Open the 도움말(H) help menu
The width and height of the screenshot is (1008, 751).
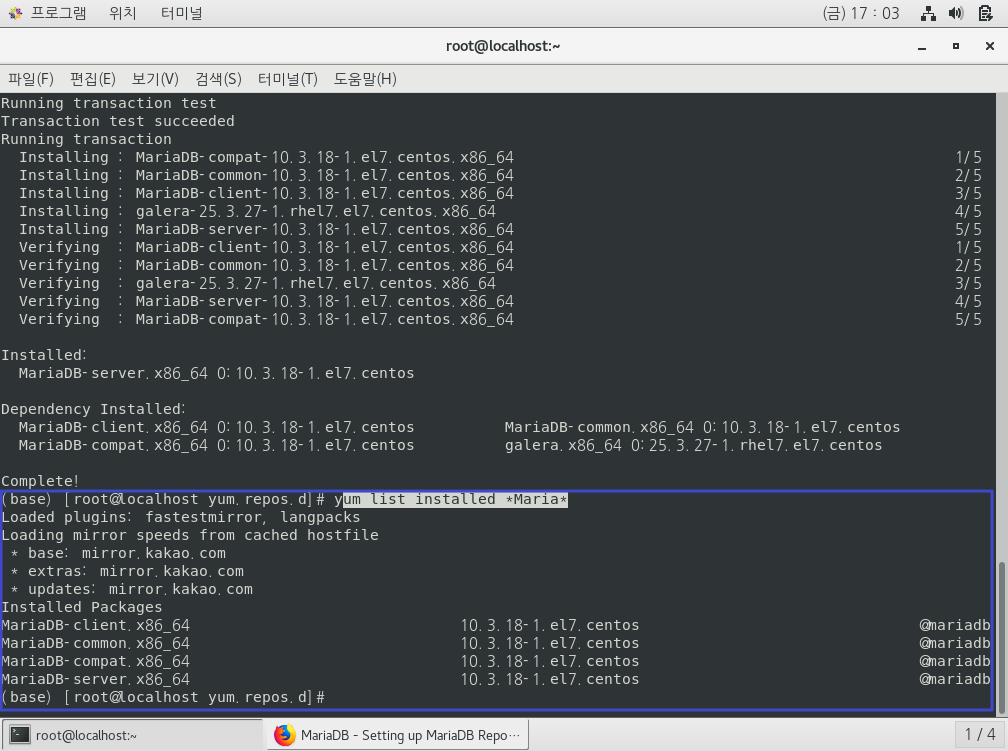365,78
